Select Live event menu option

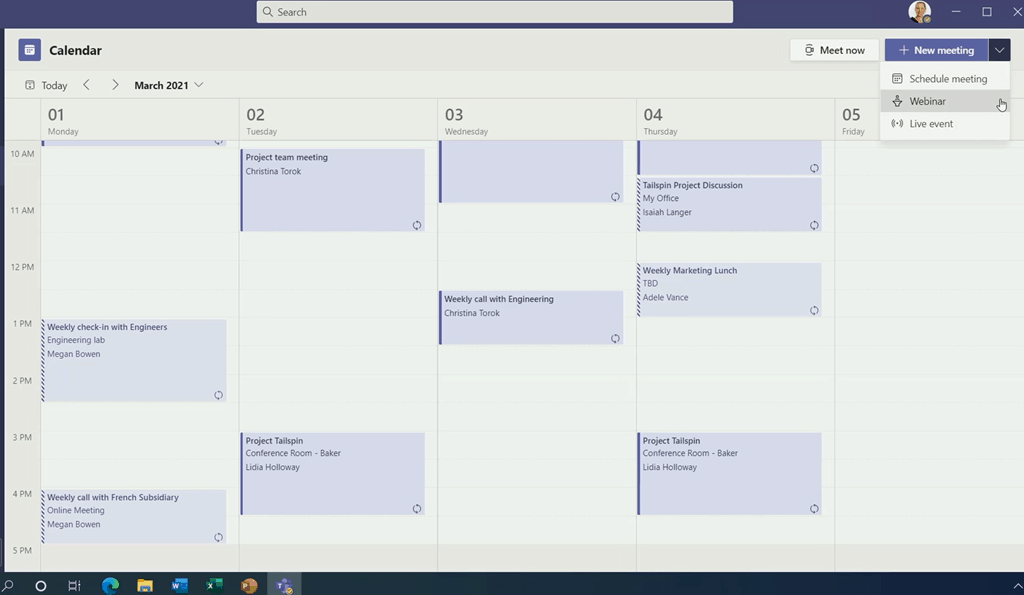tap(930, 124)
